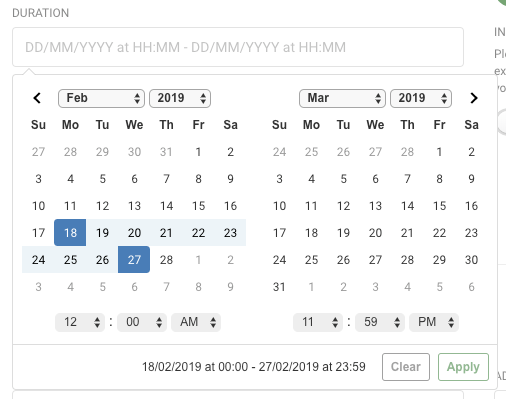
Task: Click the Apply button
Action: click(x=463, y=367)
